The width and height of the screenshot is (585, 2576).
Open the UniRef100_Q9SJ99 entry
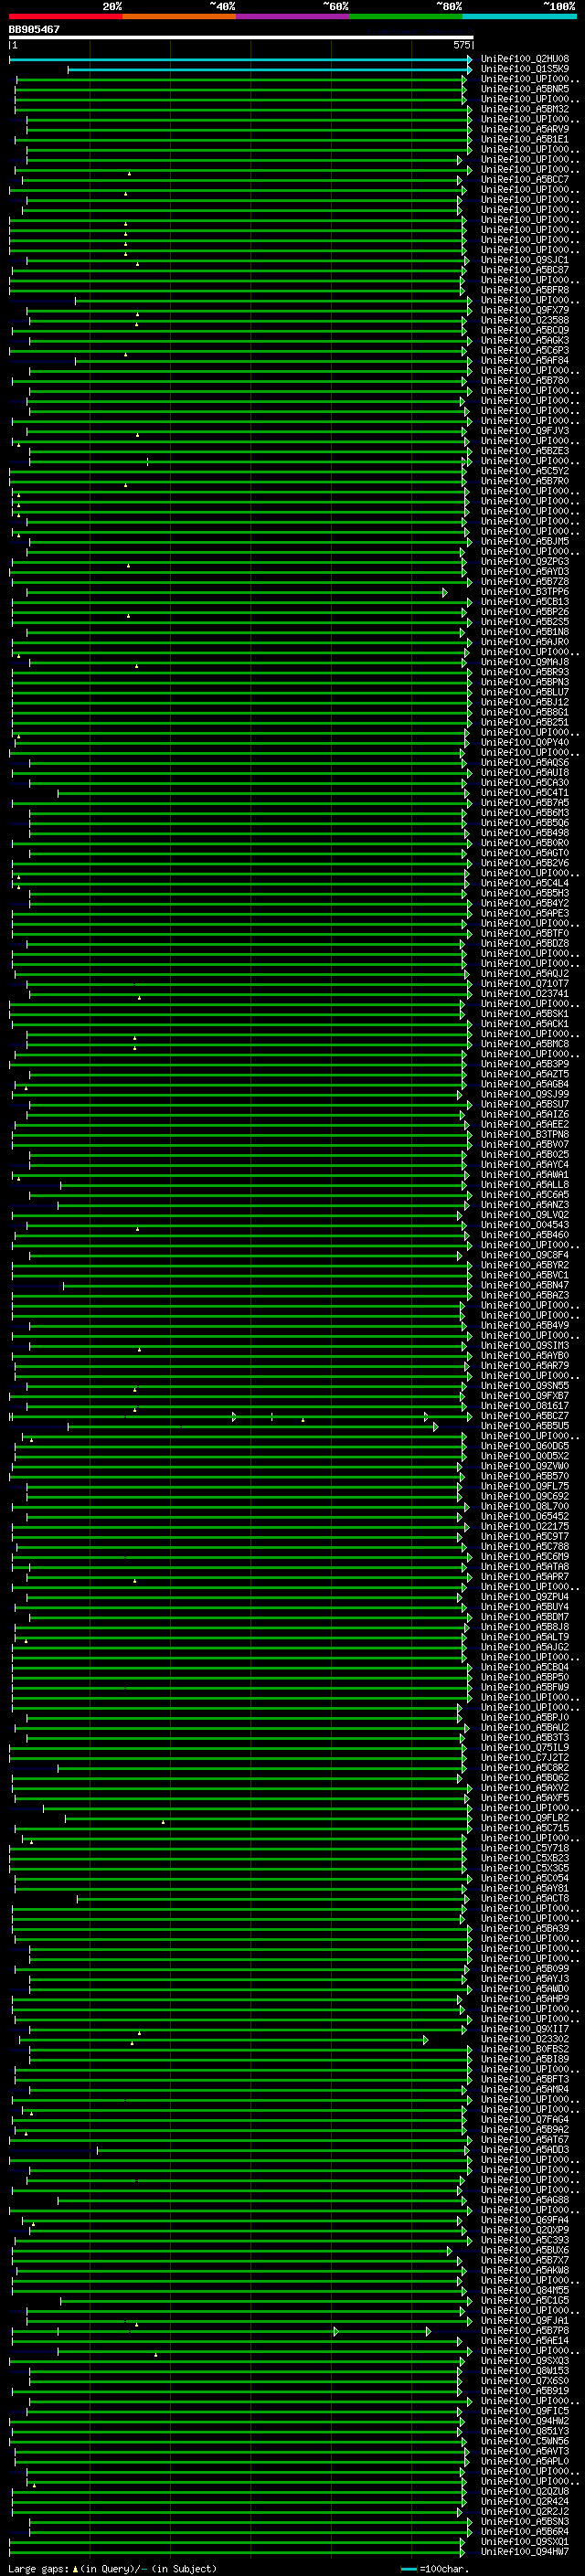(525, 1094)
